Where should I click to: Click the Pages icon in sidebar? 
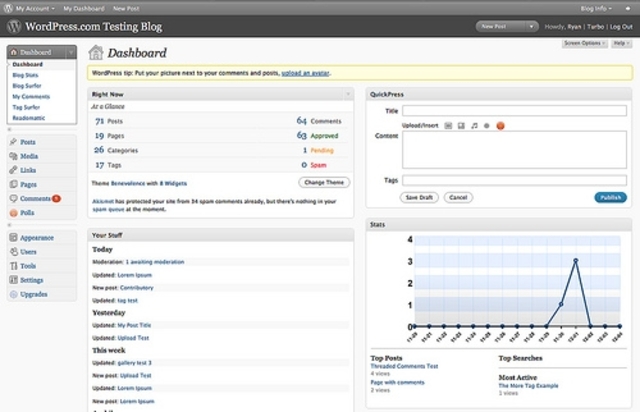[13, 184]
